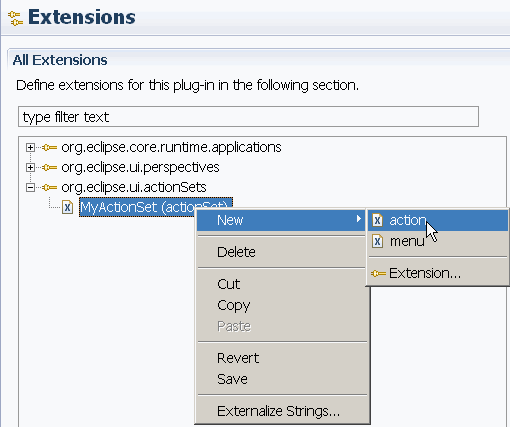This screenshot has height=428, width=511.
Task: Choose Delete from the context menu
Action: click(x=236, y=252)
